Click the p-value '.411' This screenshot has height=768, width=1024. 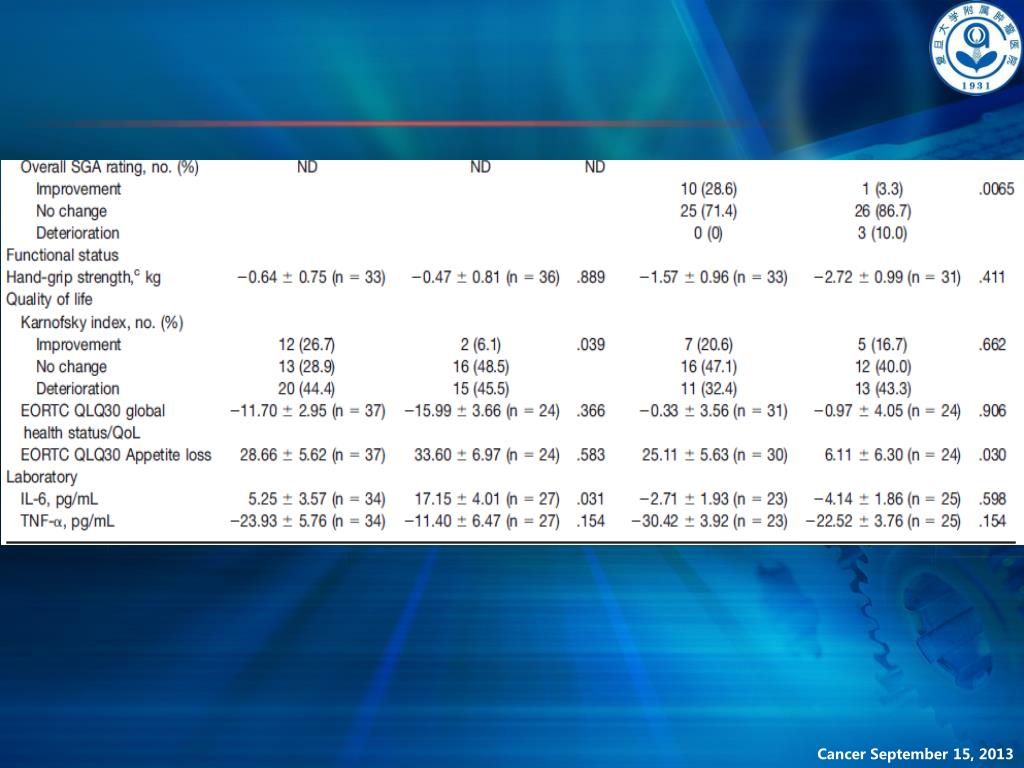click(x=993, y=277)
